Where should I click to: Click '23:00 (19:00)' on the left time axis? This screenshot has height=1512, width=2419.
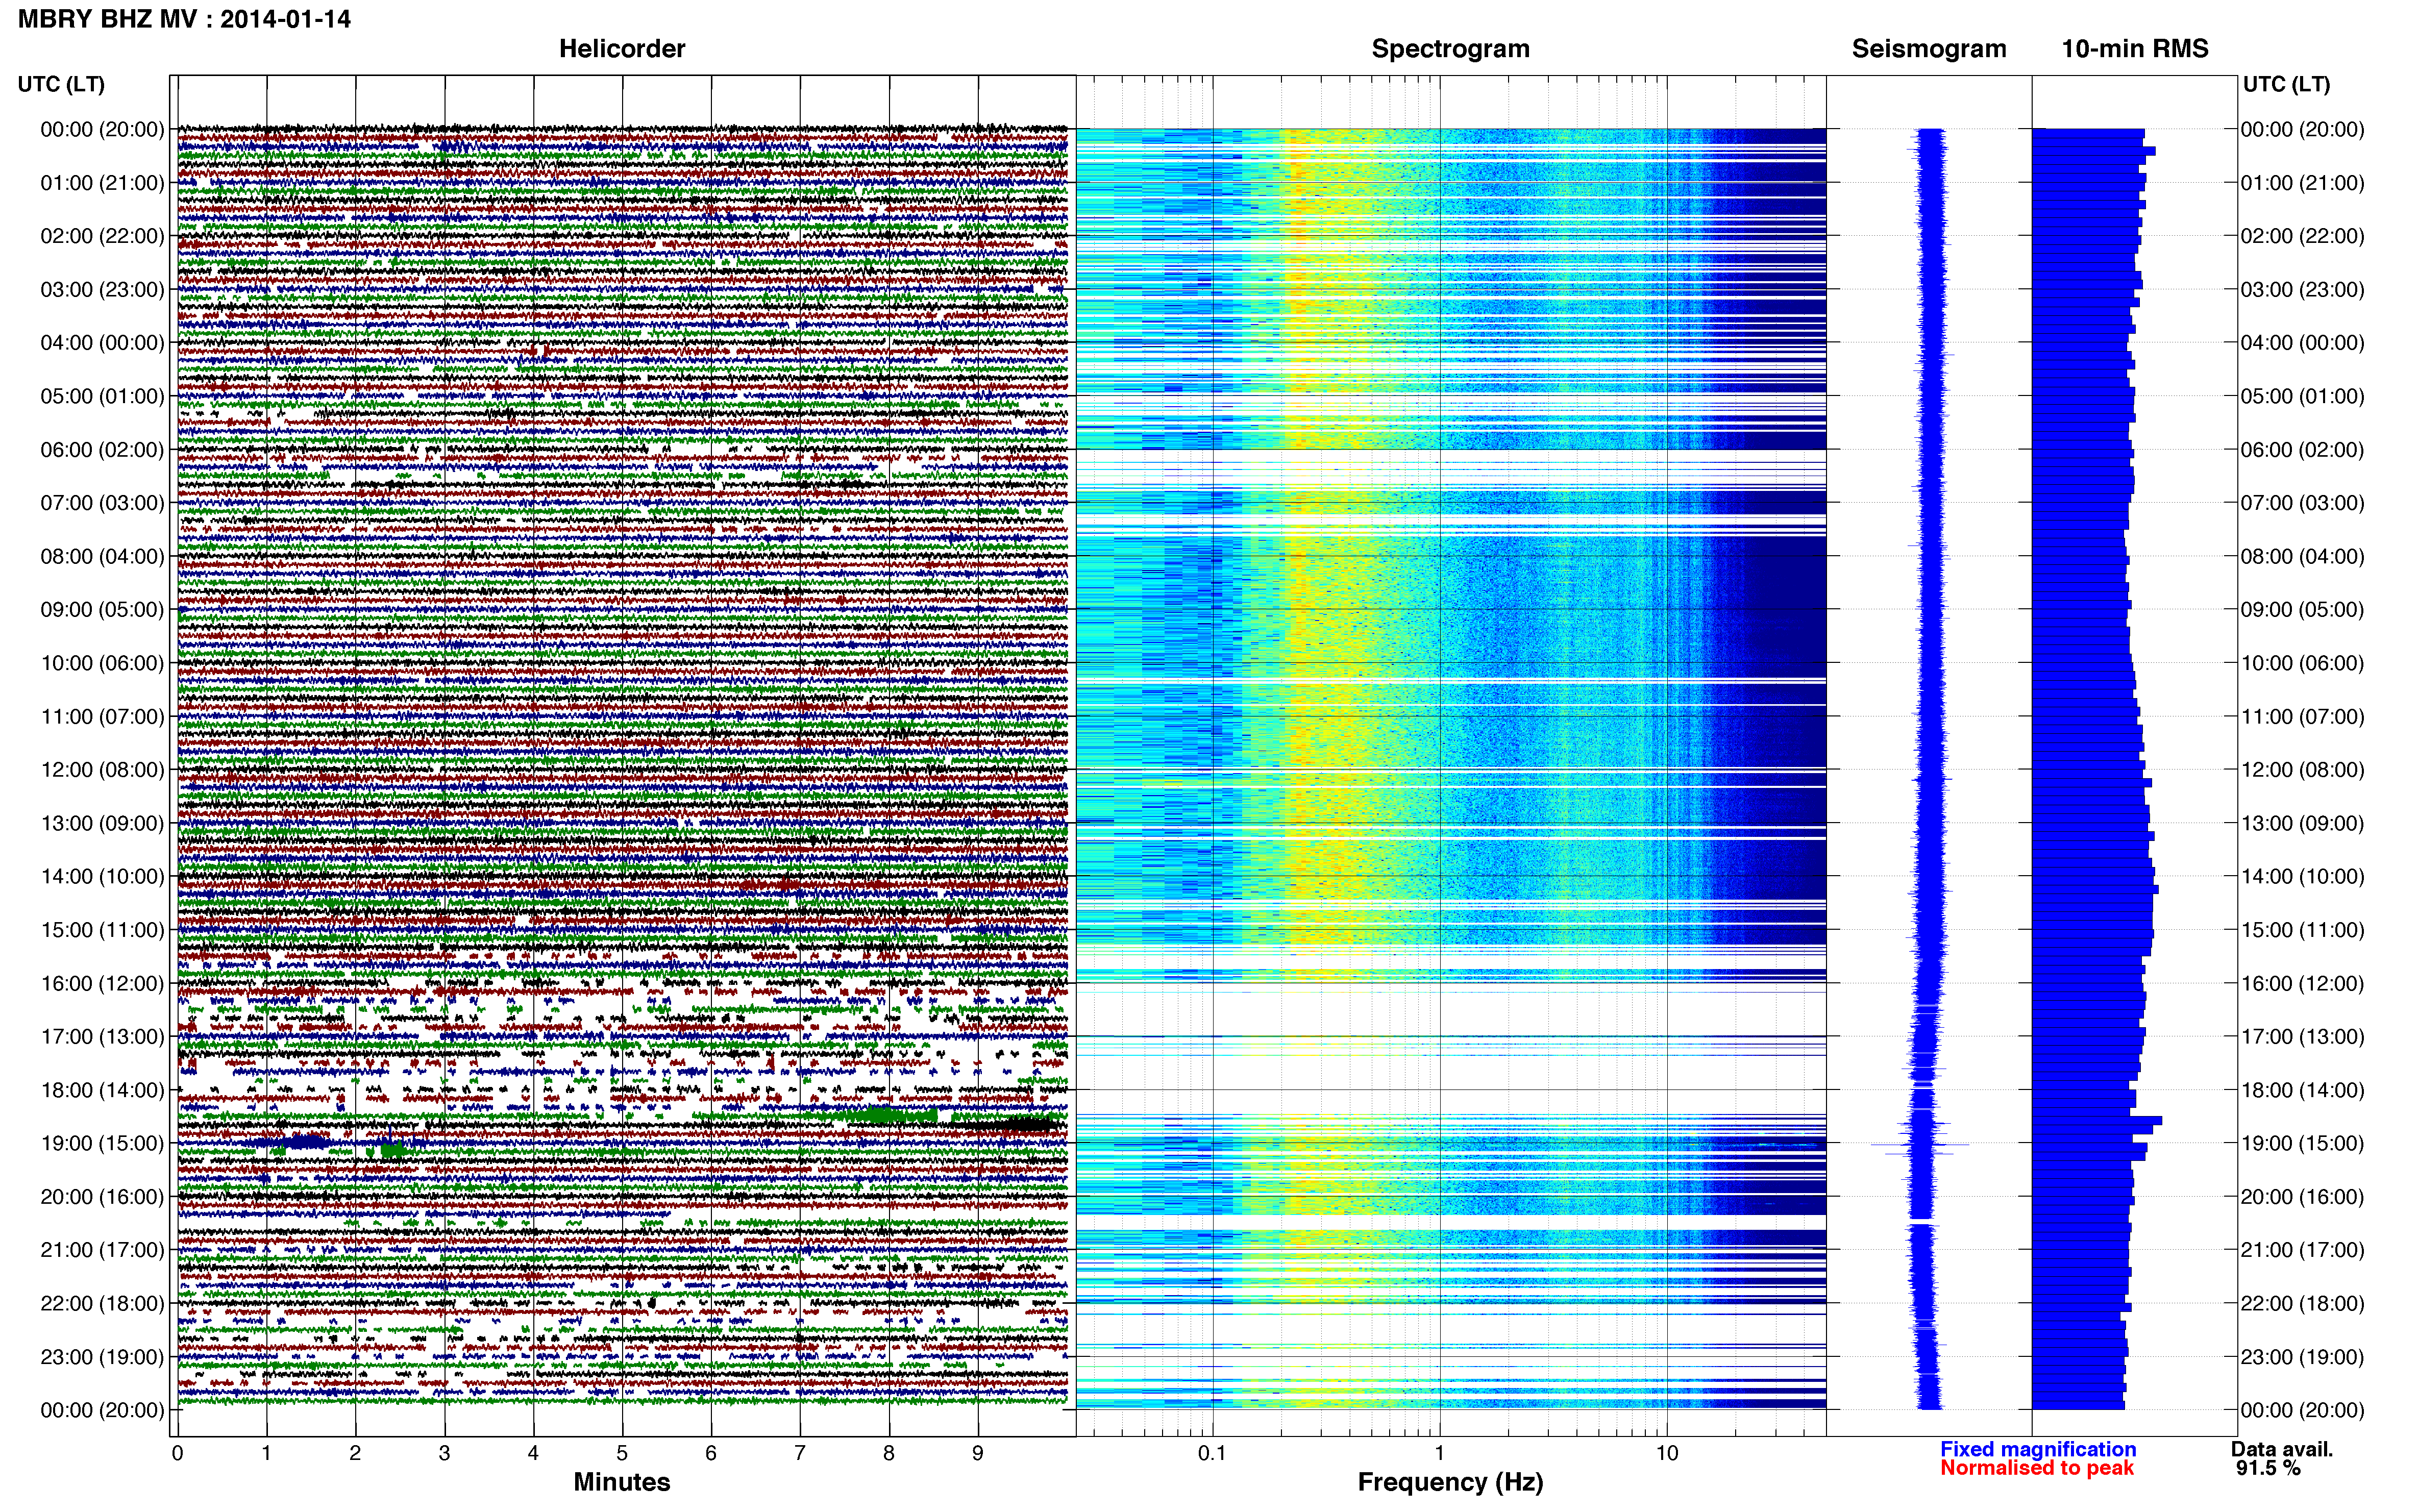coord(102,1357)
